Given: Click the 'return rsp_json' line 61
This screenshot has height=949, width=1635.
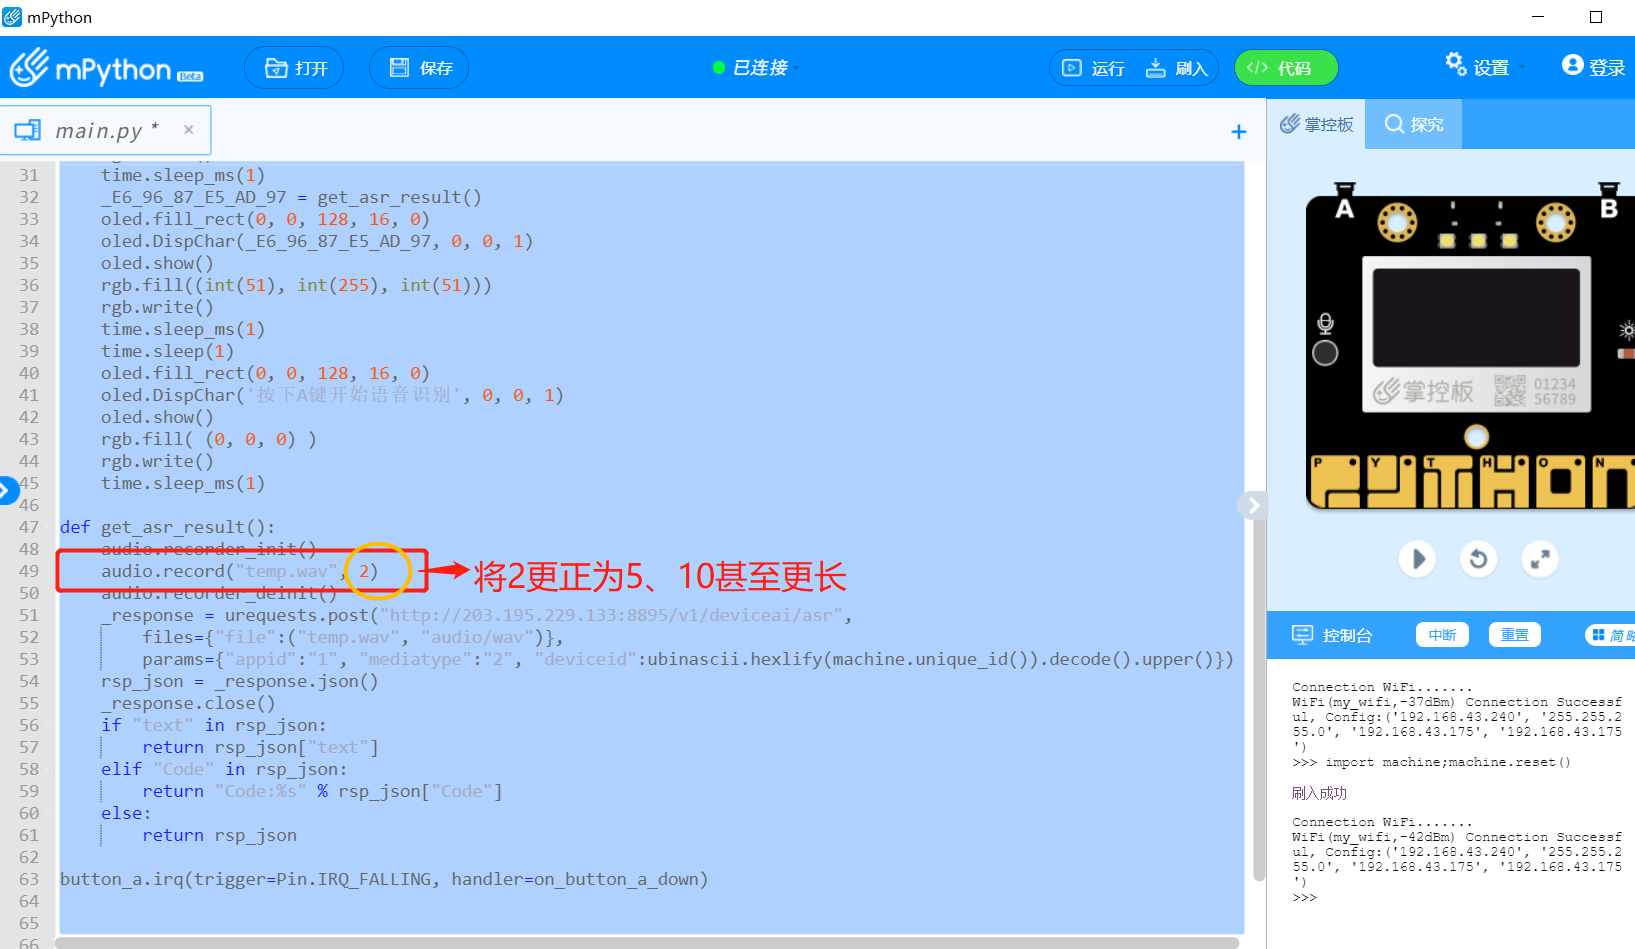Looking at the screenshot, I should point(219,835).
